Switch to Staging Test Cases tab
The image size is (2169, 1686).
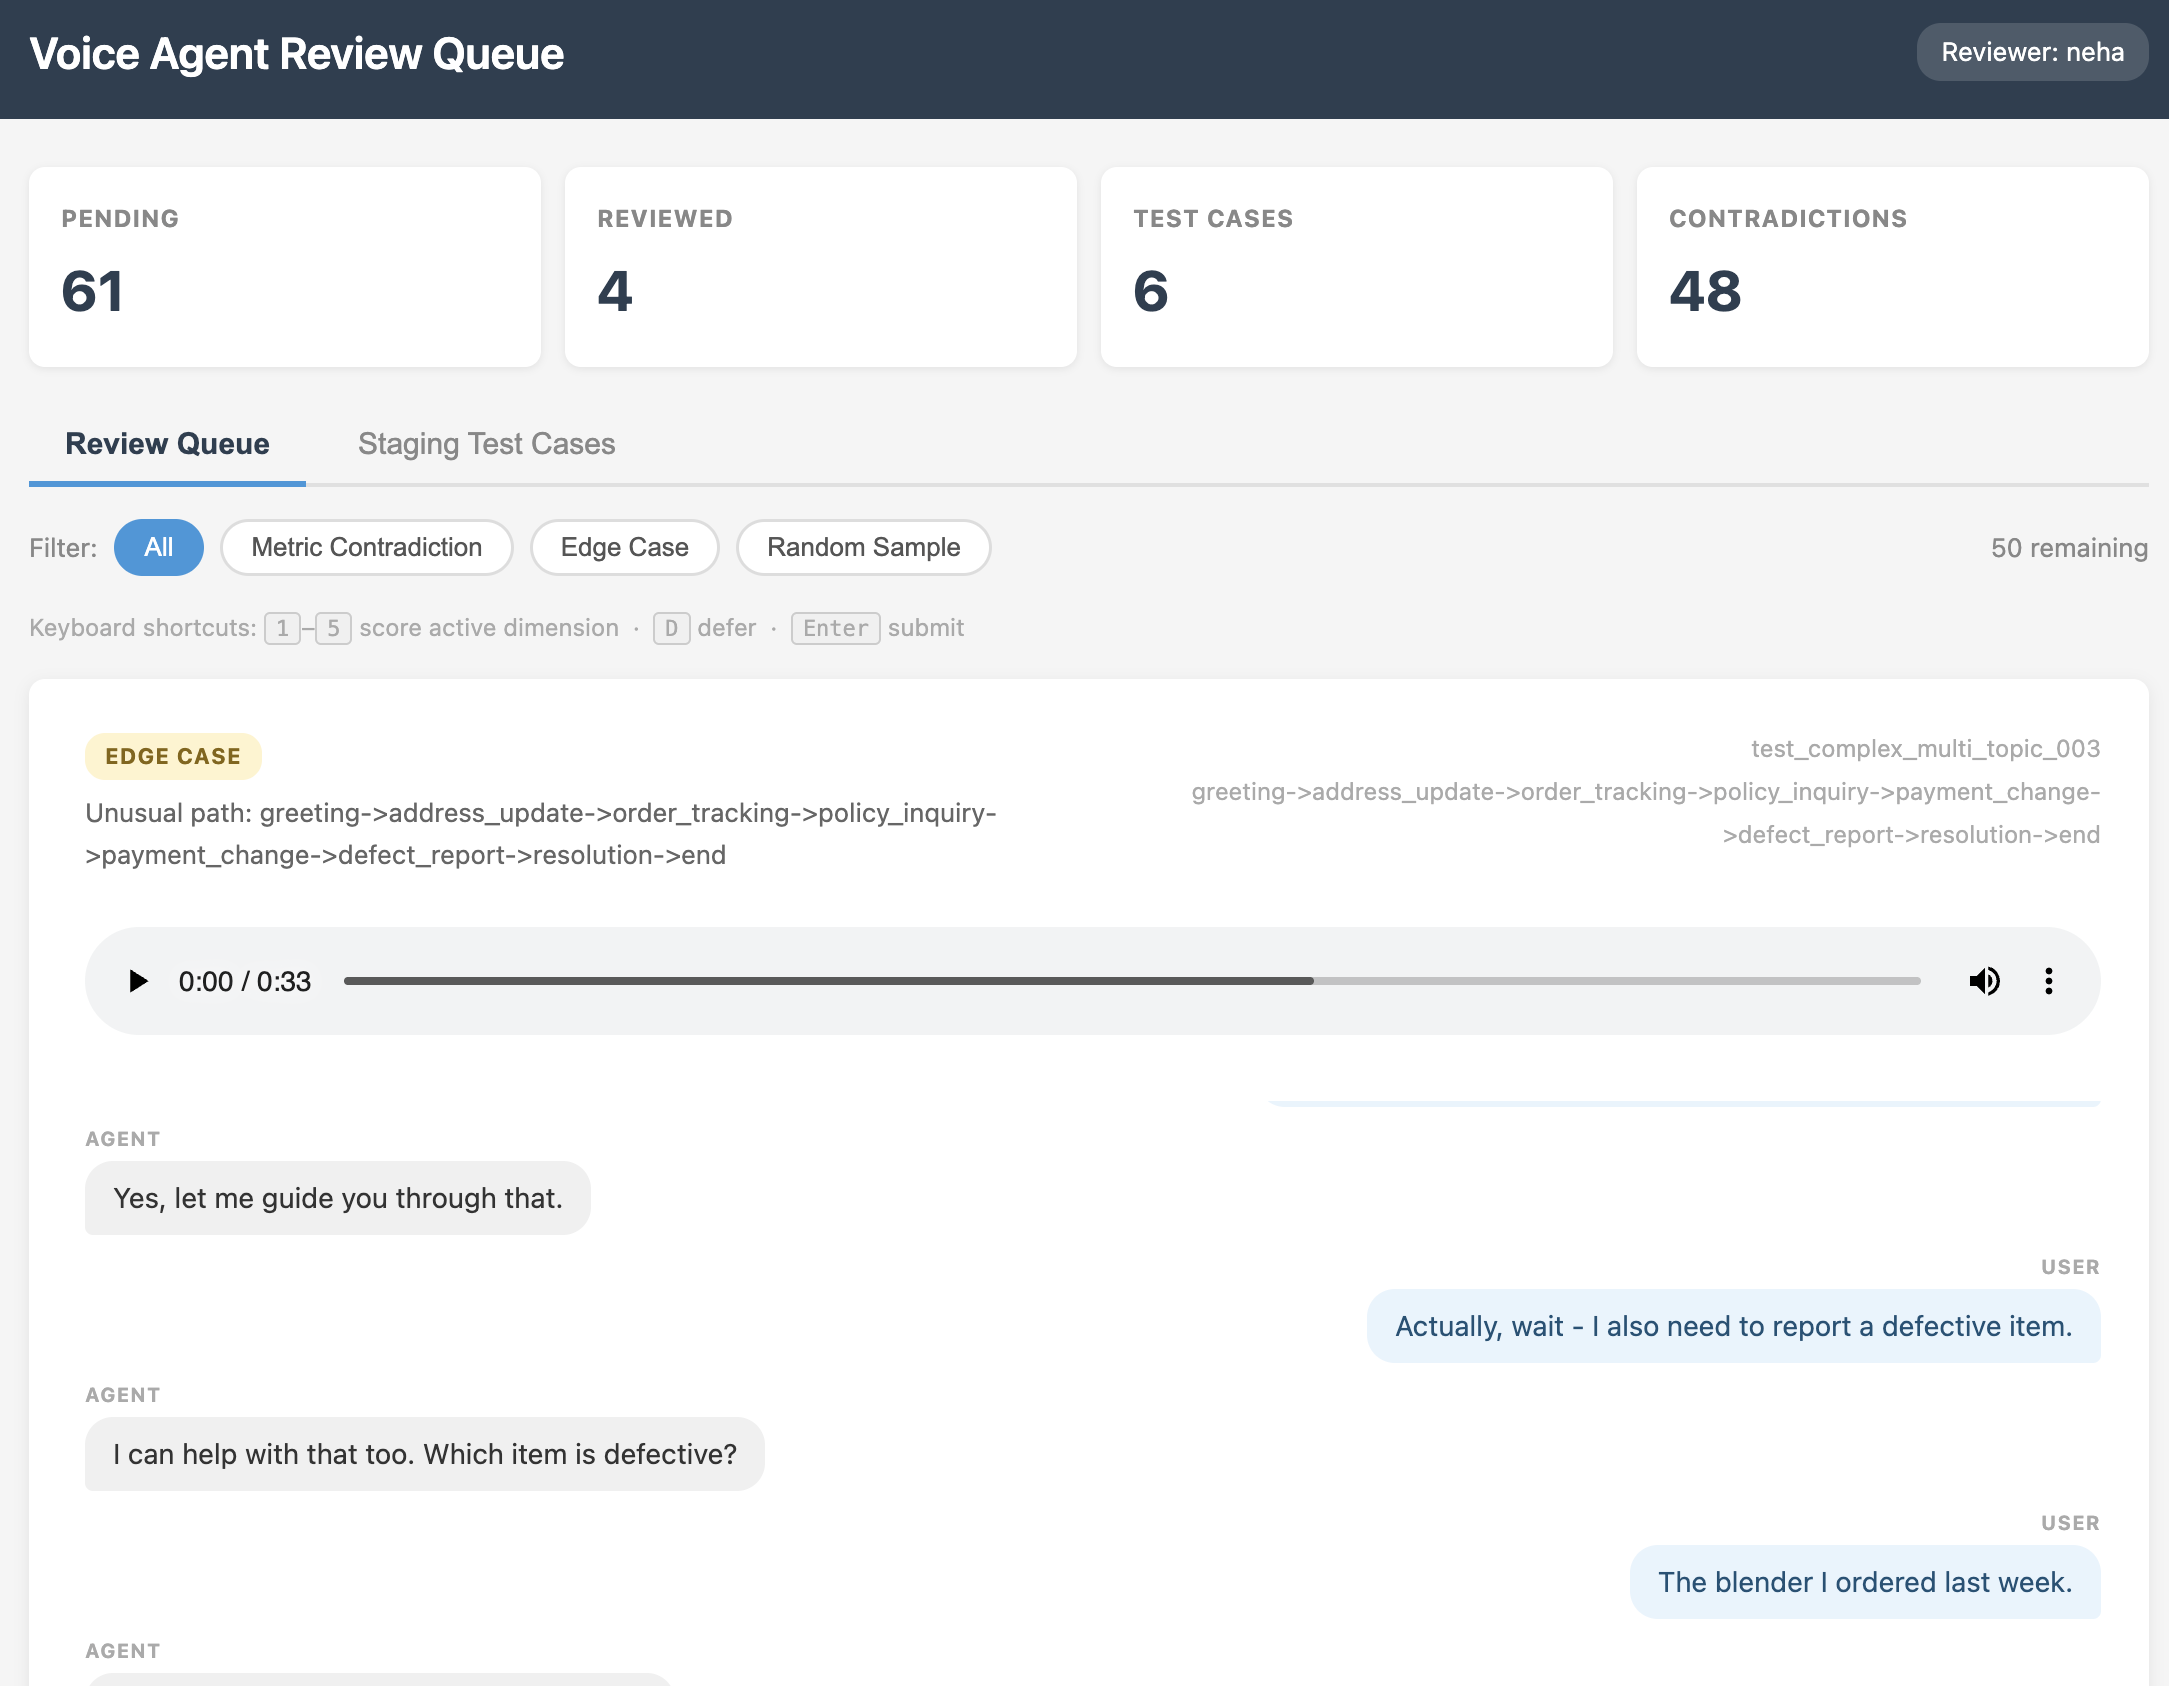point(486,444)
